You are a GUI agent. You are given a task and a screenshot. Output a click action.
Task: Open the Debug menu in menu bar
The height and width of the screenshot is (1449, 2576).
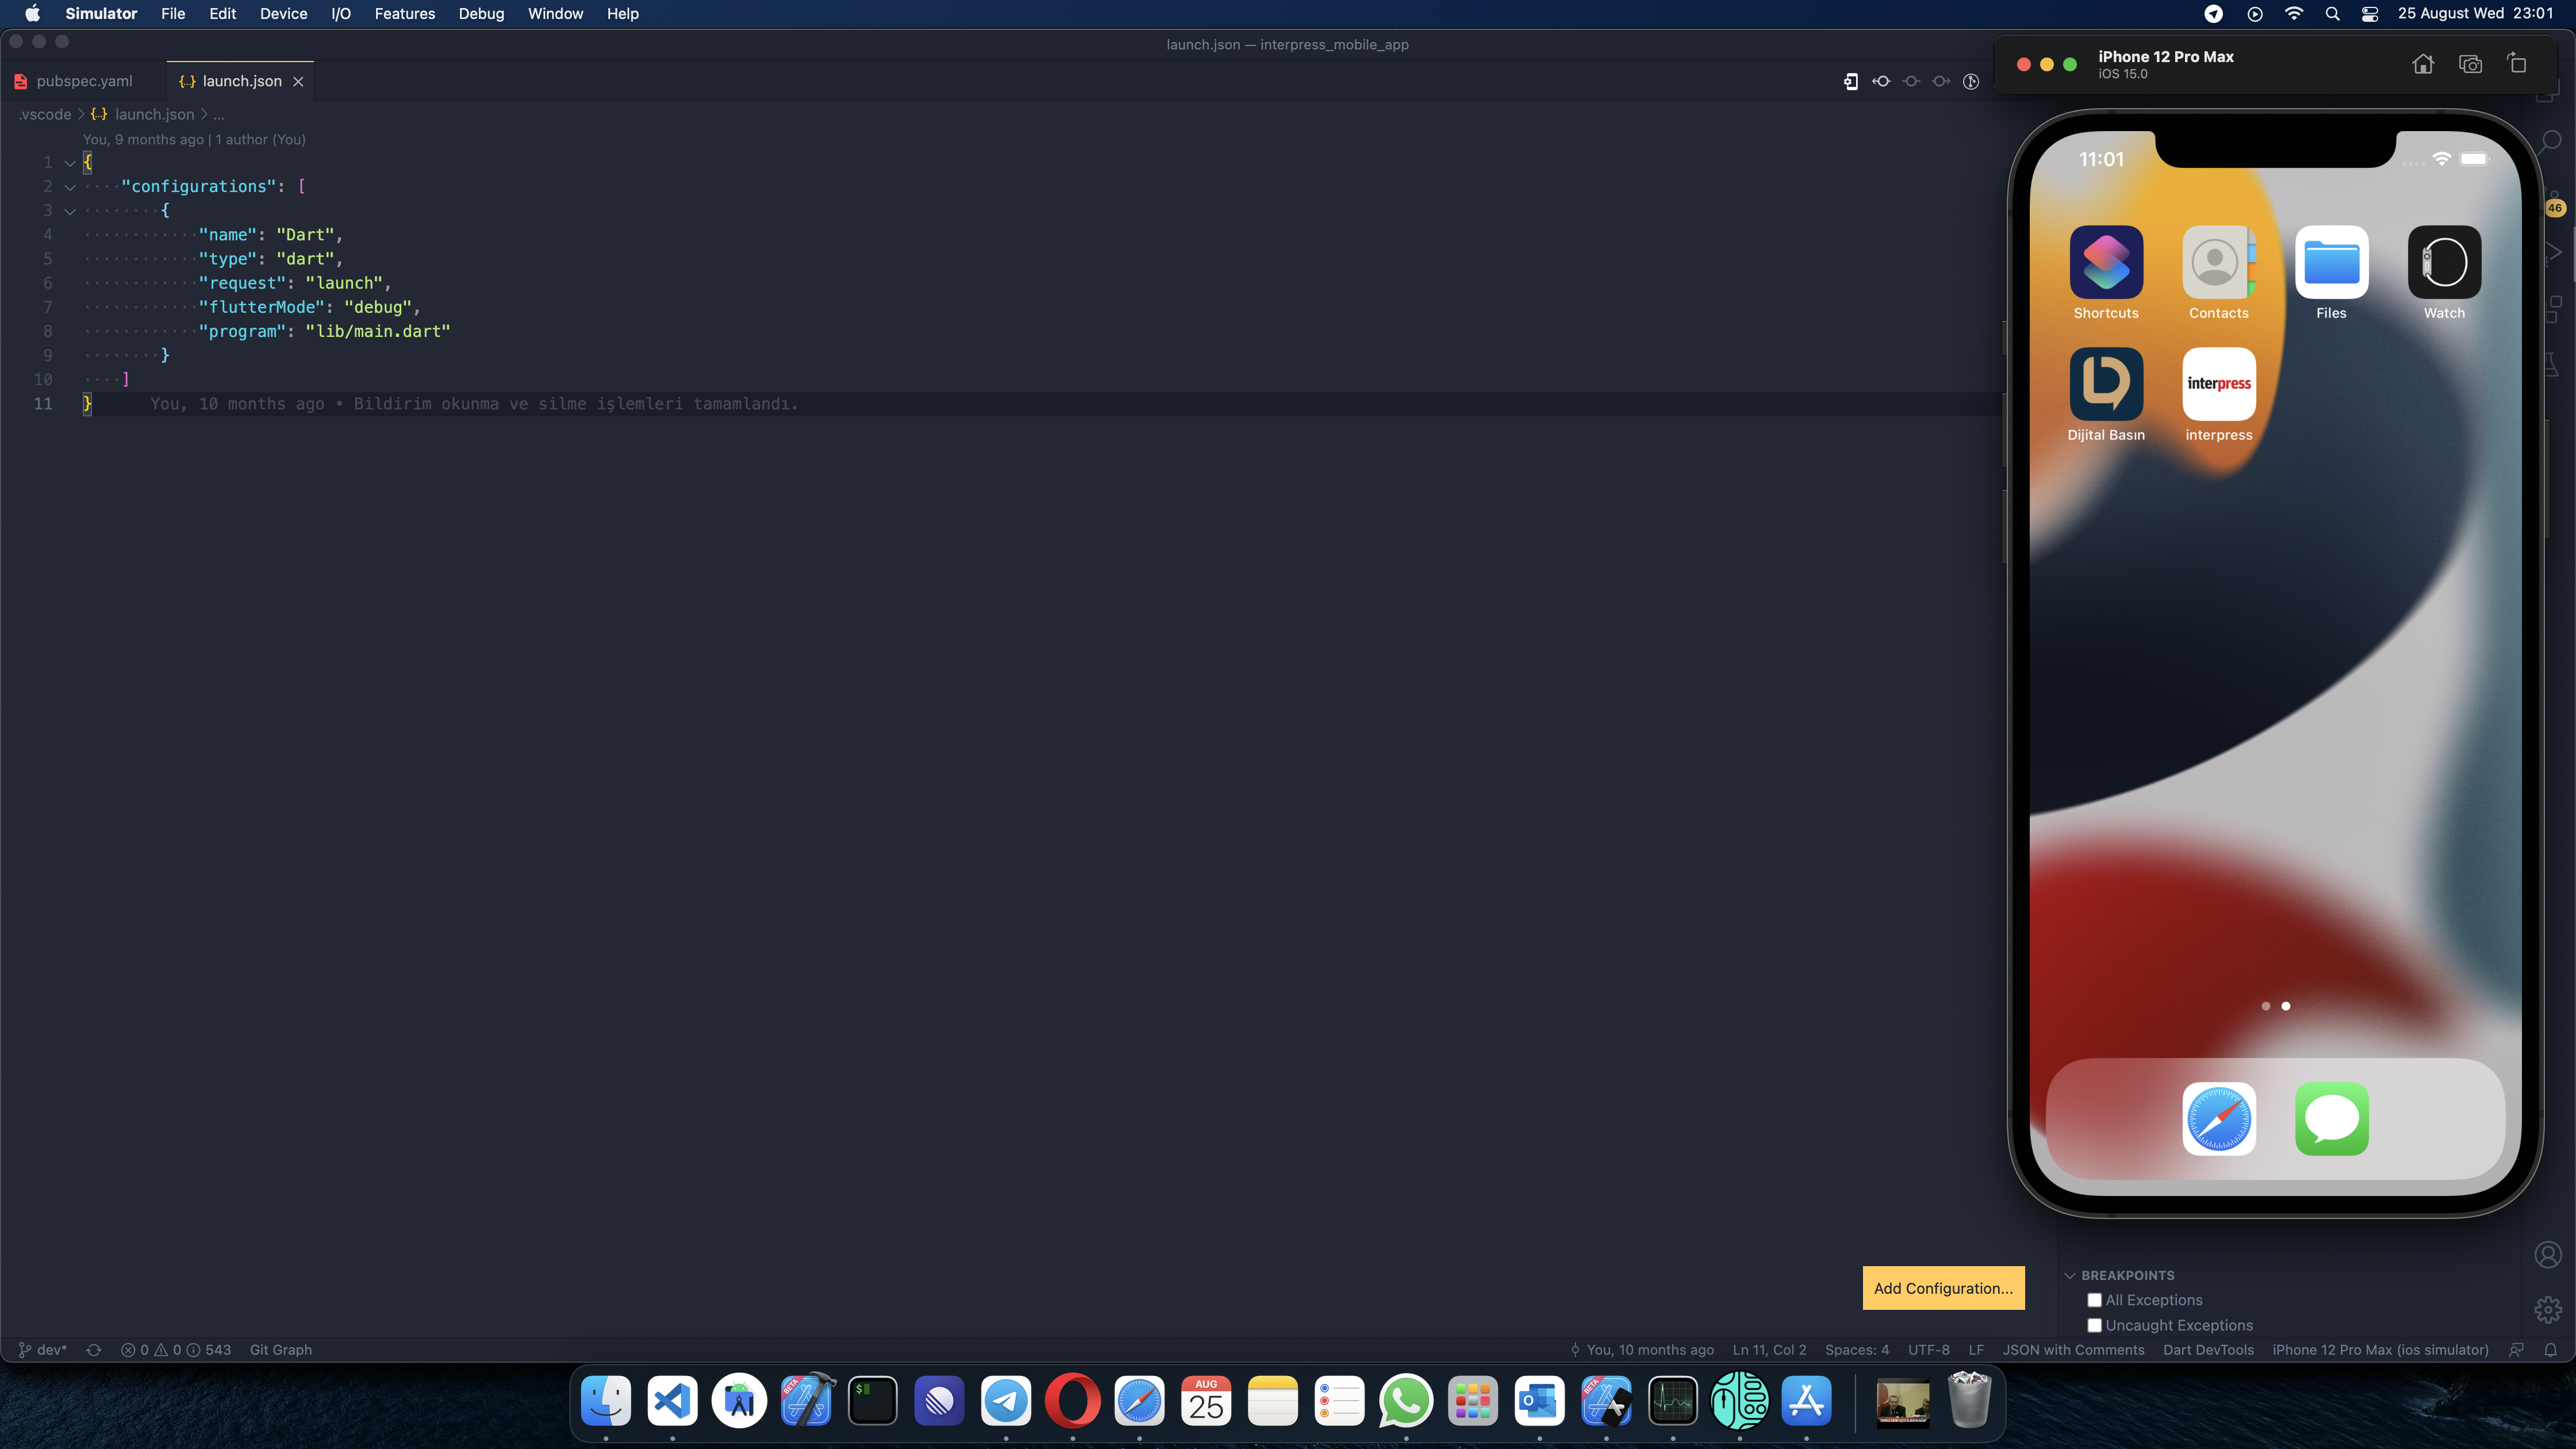pyautogui.click(x=481, y=14)
